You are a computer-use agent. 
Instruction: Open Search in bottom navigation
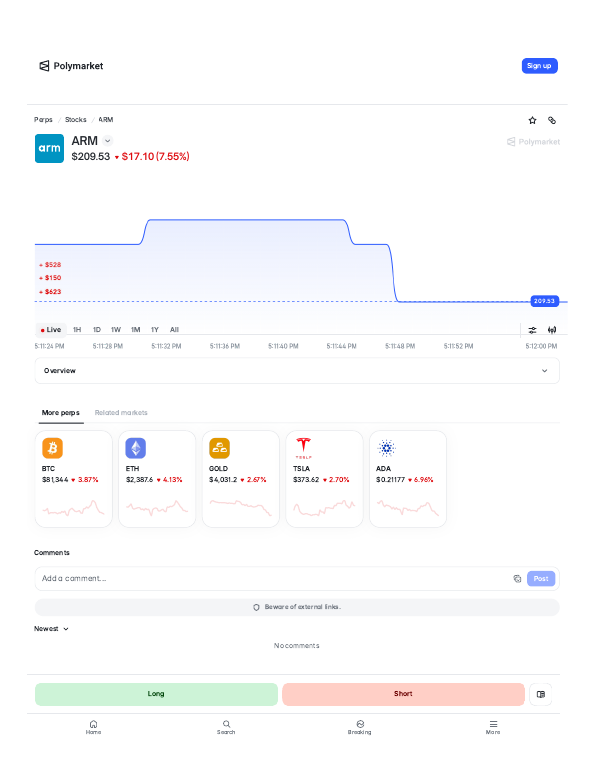pos(226,727)
